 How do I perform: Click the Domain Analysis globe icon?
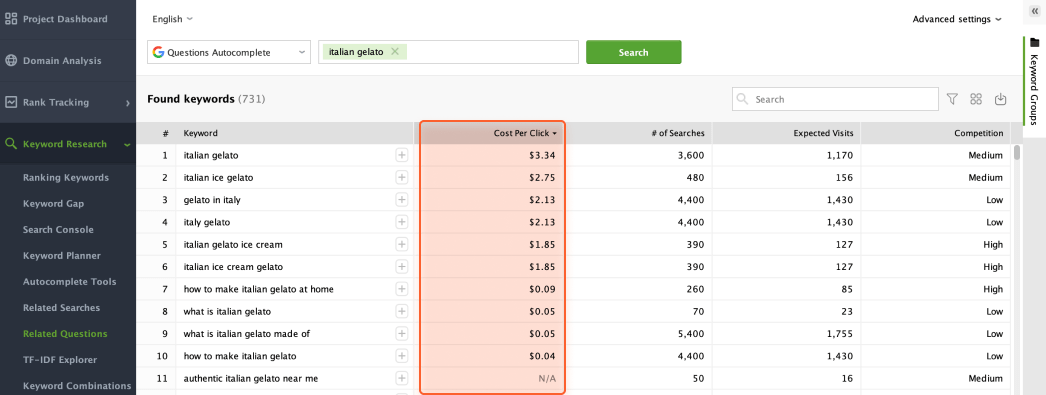point(11,61)
